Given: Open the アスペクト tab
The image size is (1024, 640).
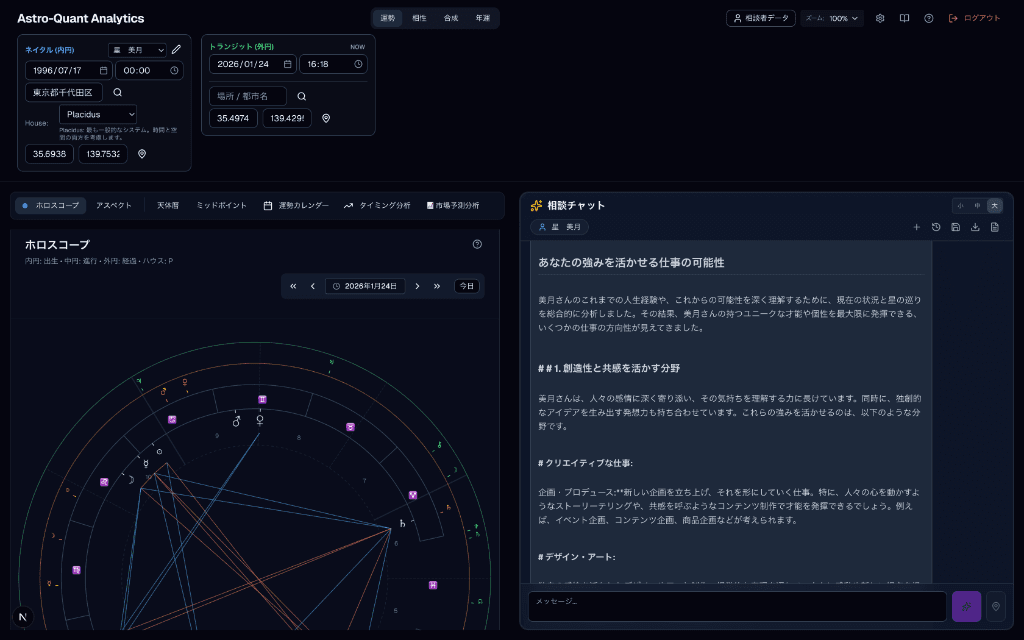Looking at the screenshot, I should point(115,205).
